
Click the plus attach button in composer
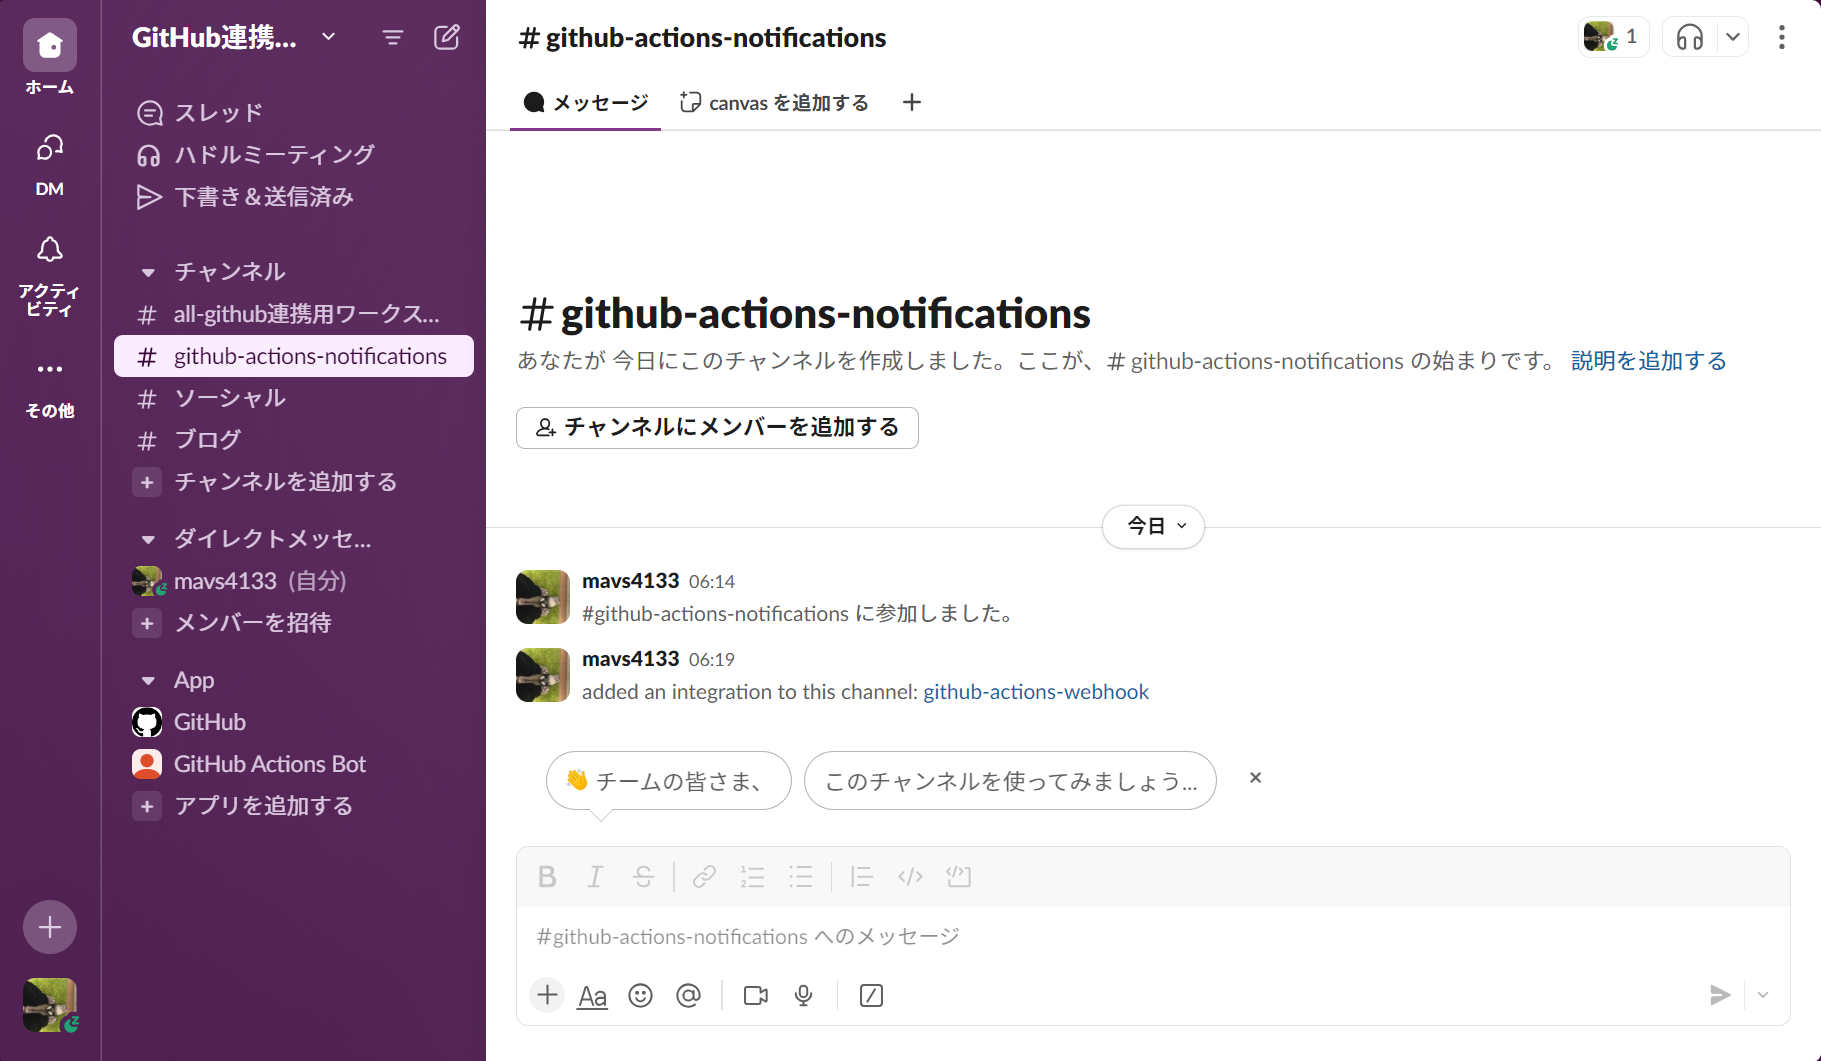pyautogui.click(x=547, y=995)
